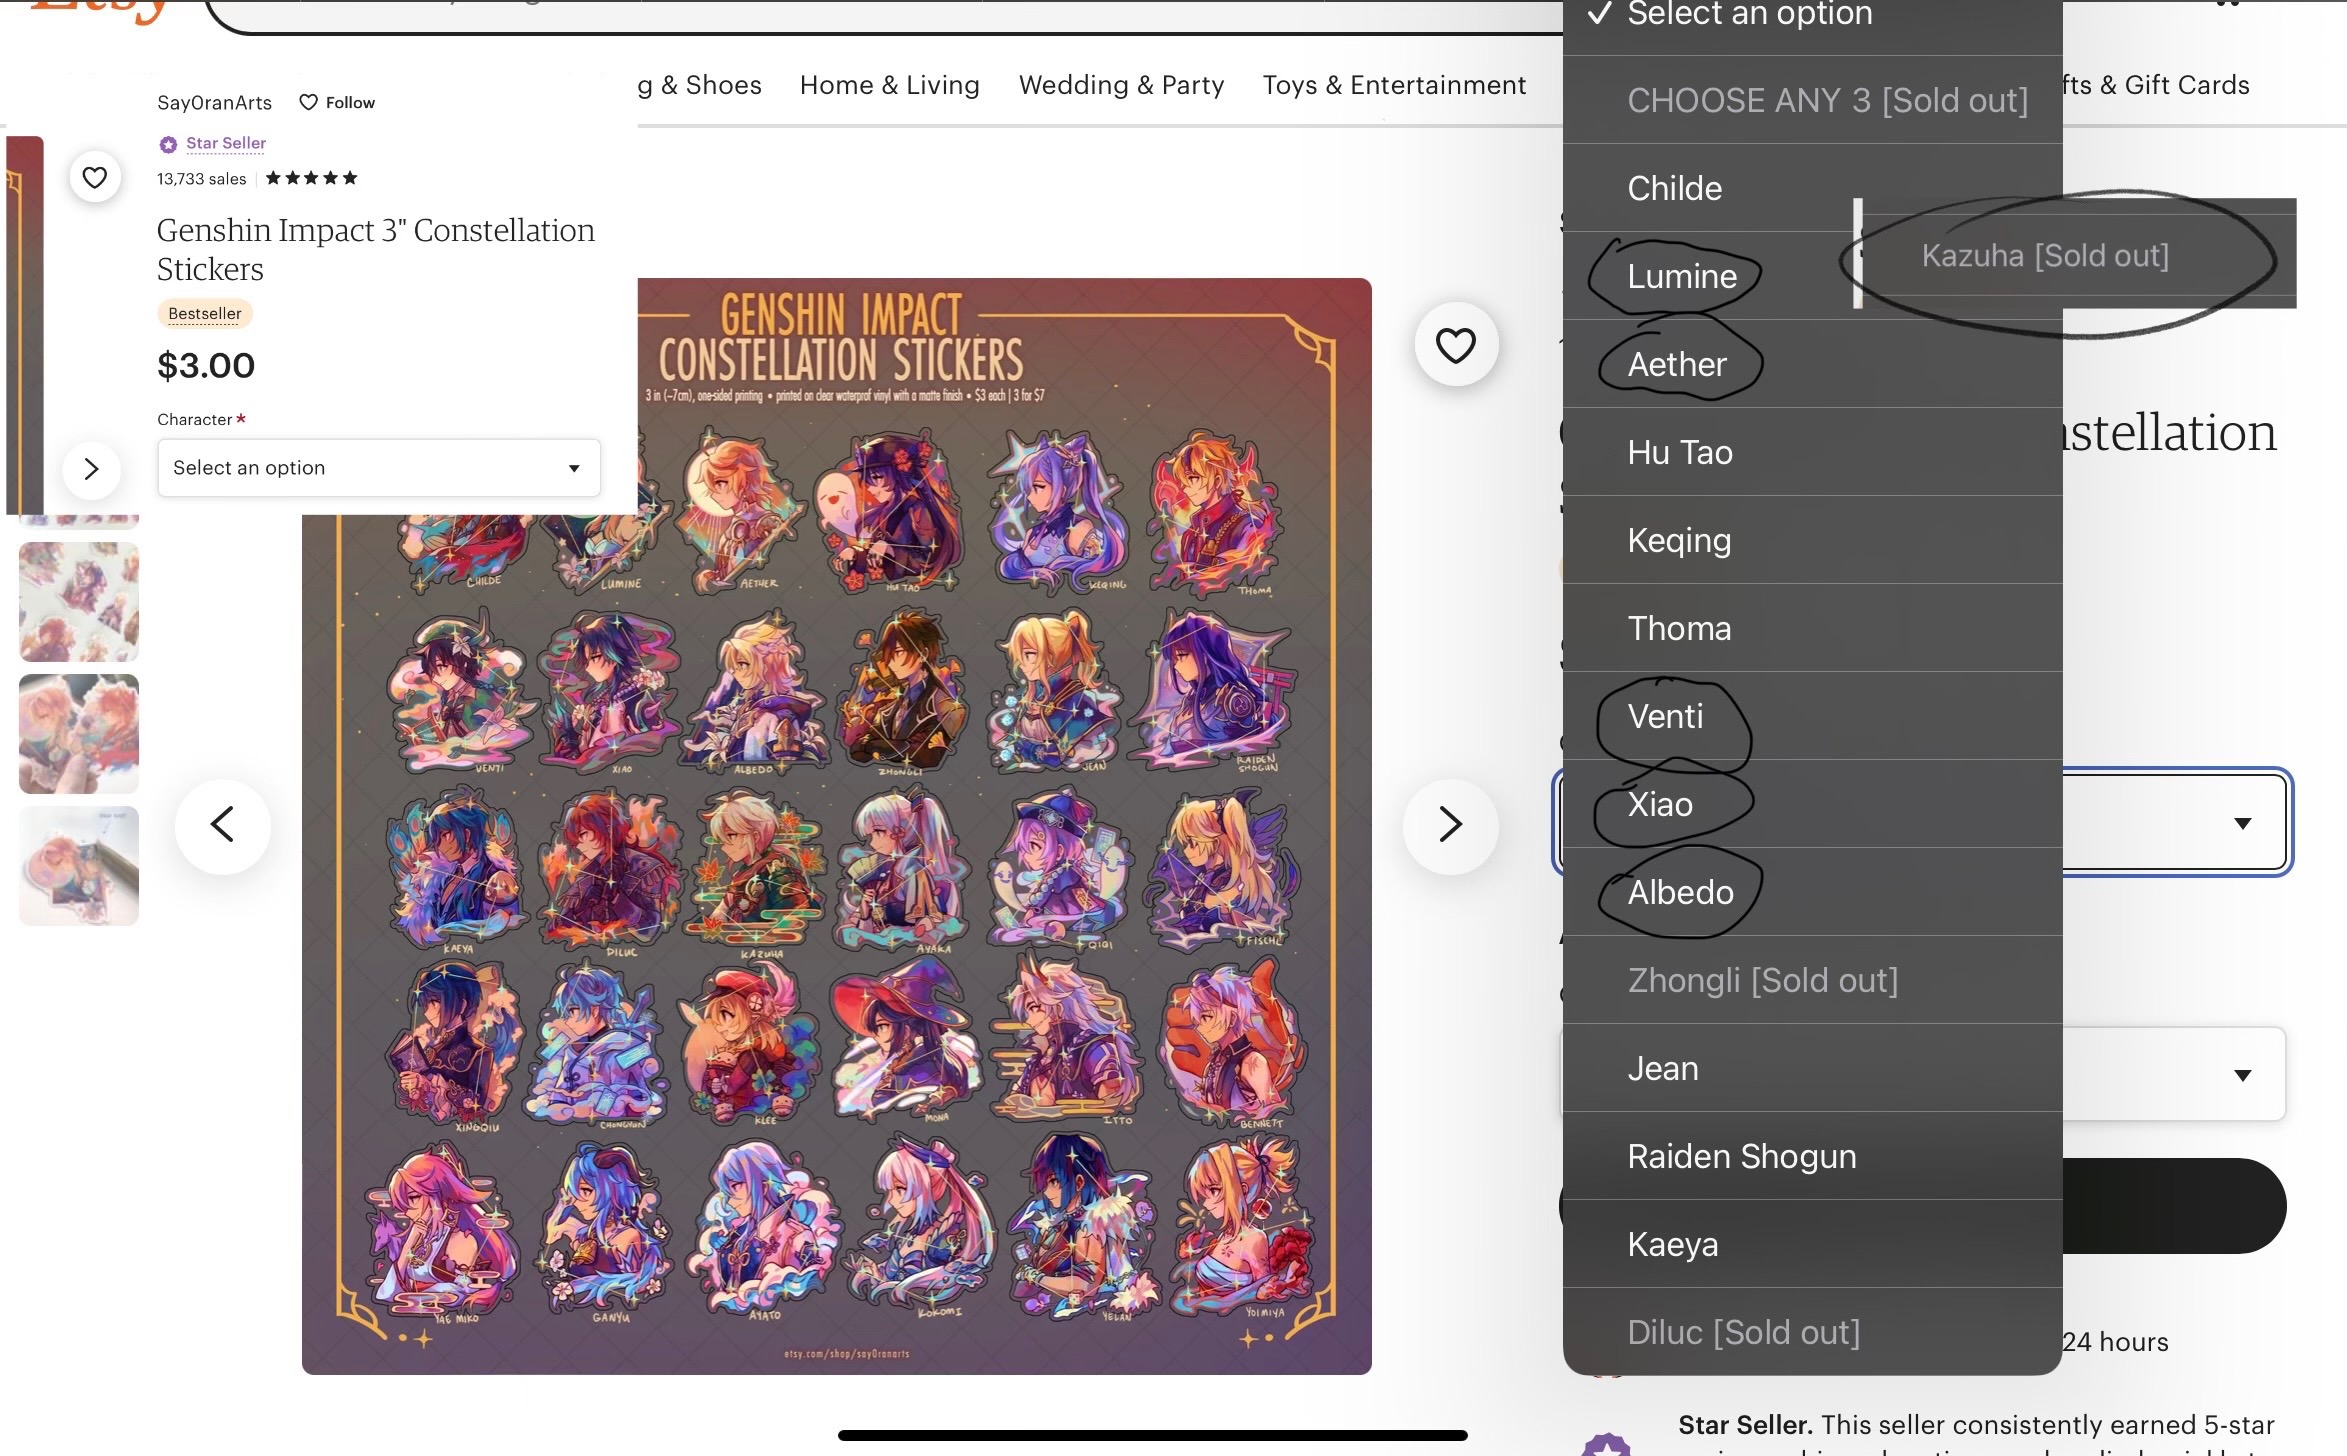Select the Keqing option
Image resolution: width=2347 pixels, height=1456 pixels.
pos(1679,540)
